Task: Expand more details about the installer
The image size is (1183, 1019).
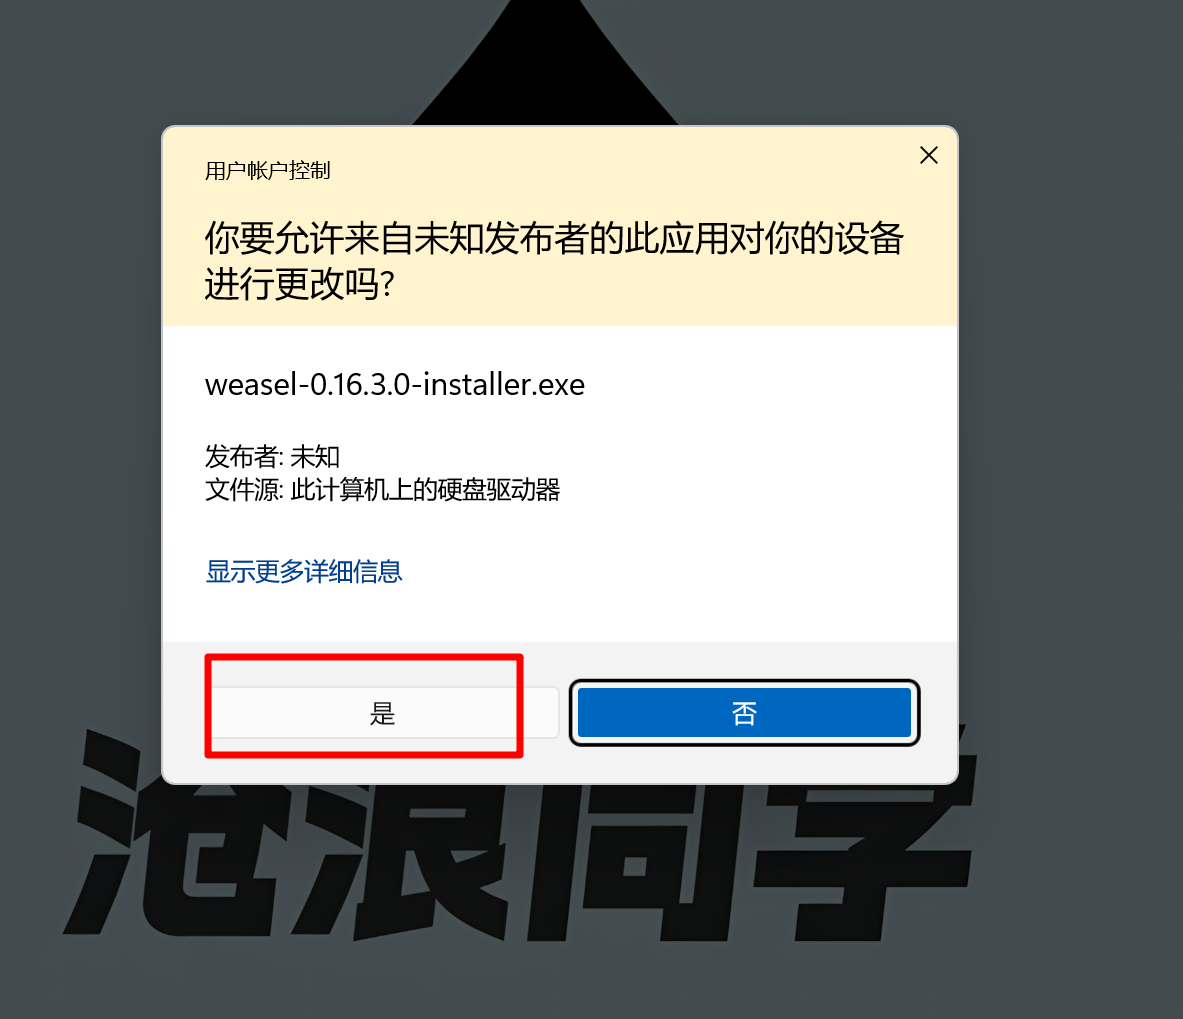Action: [x=303, y=571]
